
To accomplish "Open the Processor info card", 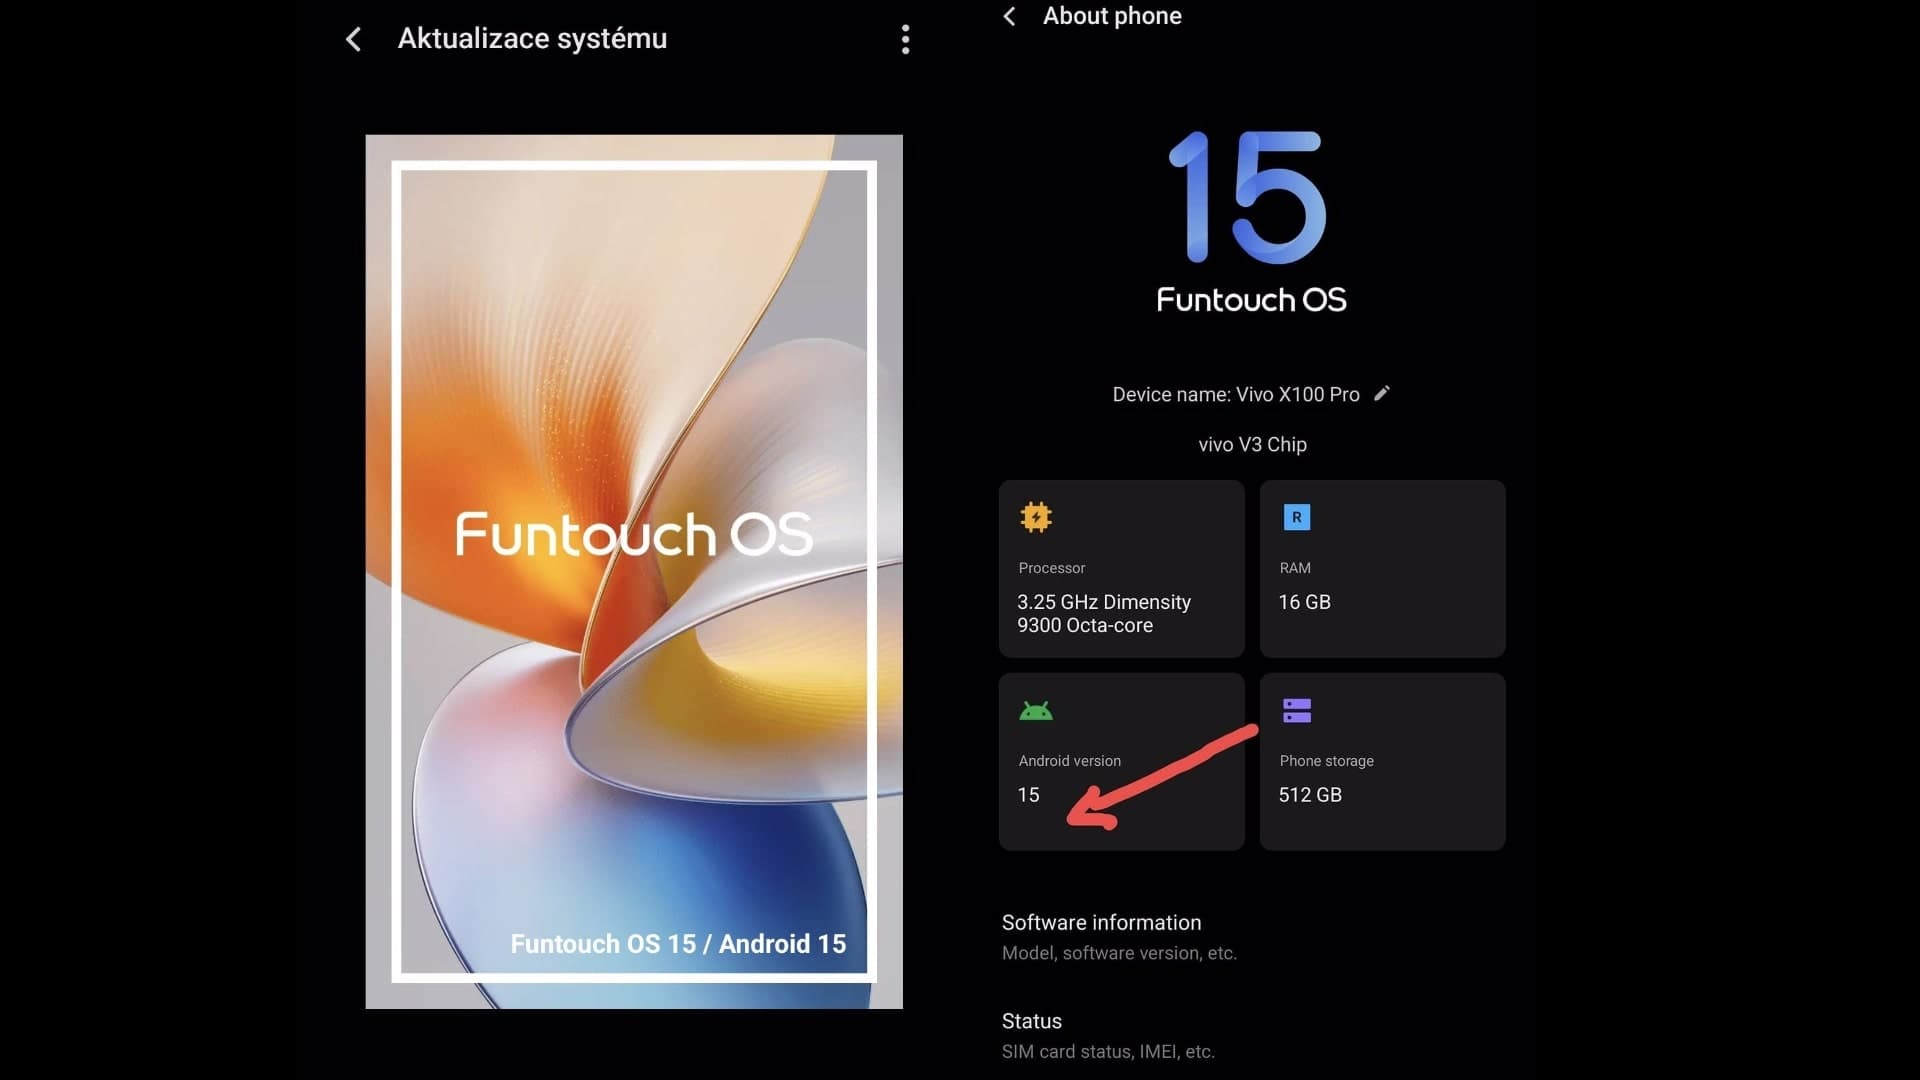I will pyautogui.click(x=1121, y=568).
